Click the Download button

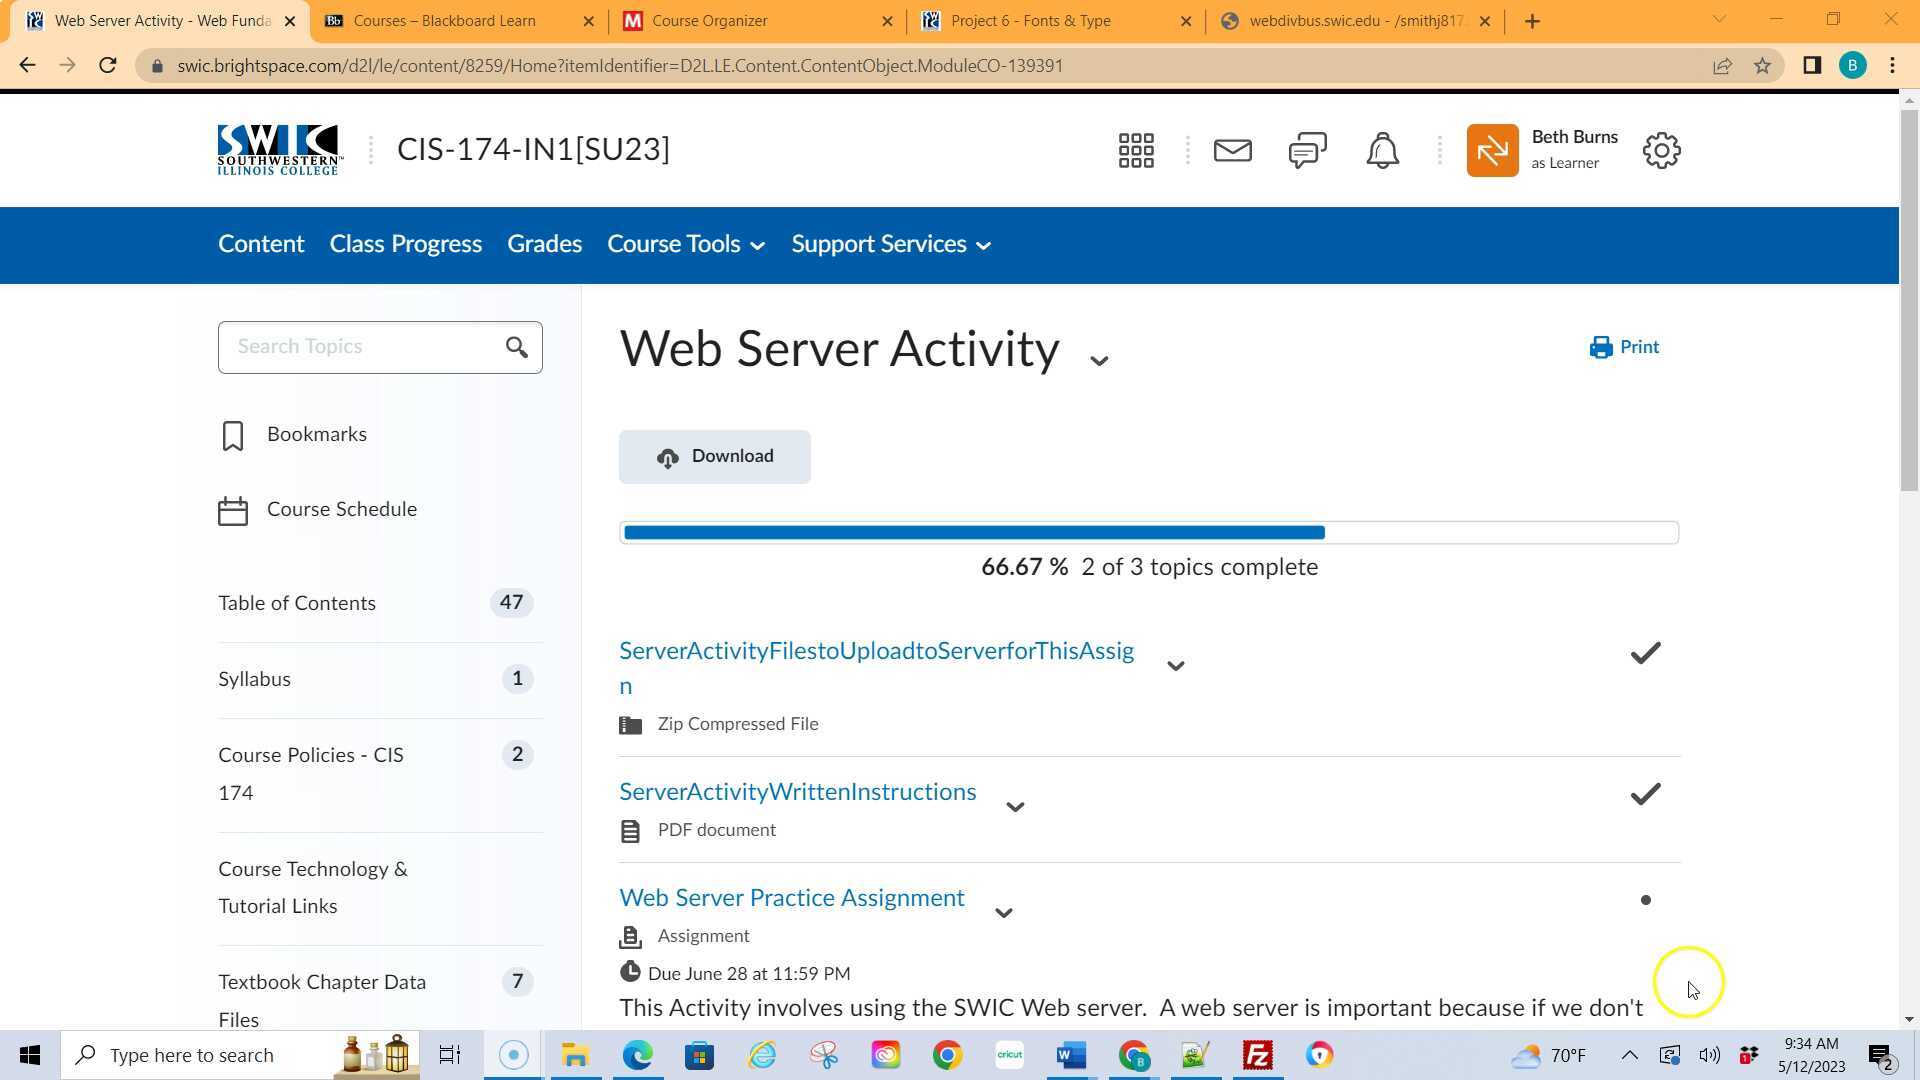tap(714, 457)
